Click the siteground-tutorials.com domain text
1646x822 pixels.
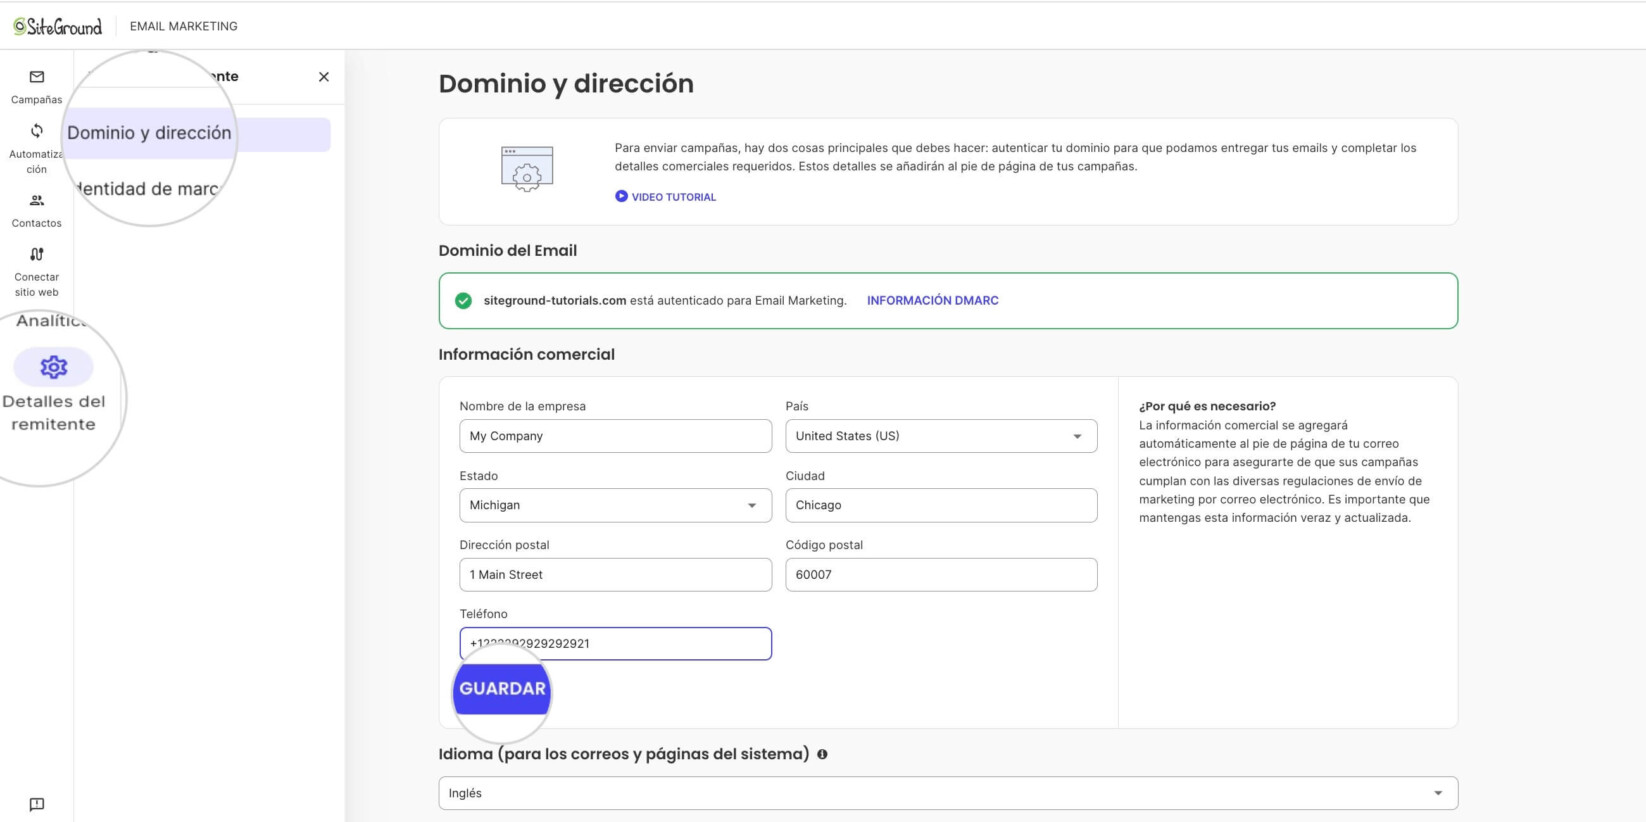click(555, 300)
